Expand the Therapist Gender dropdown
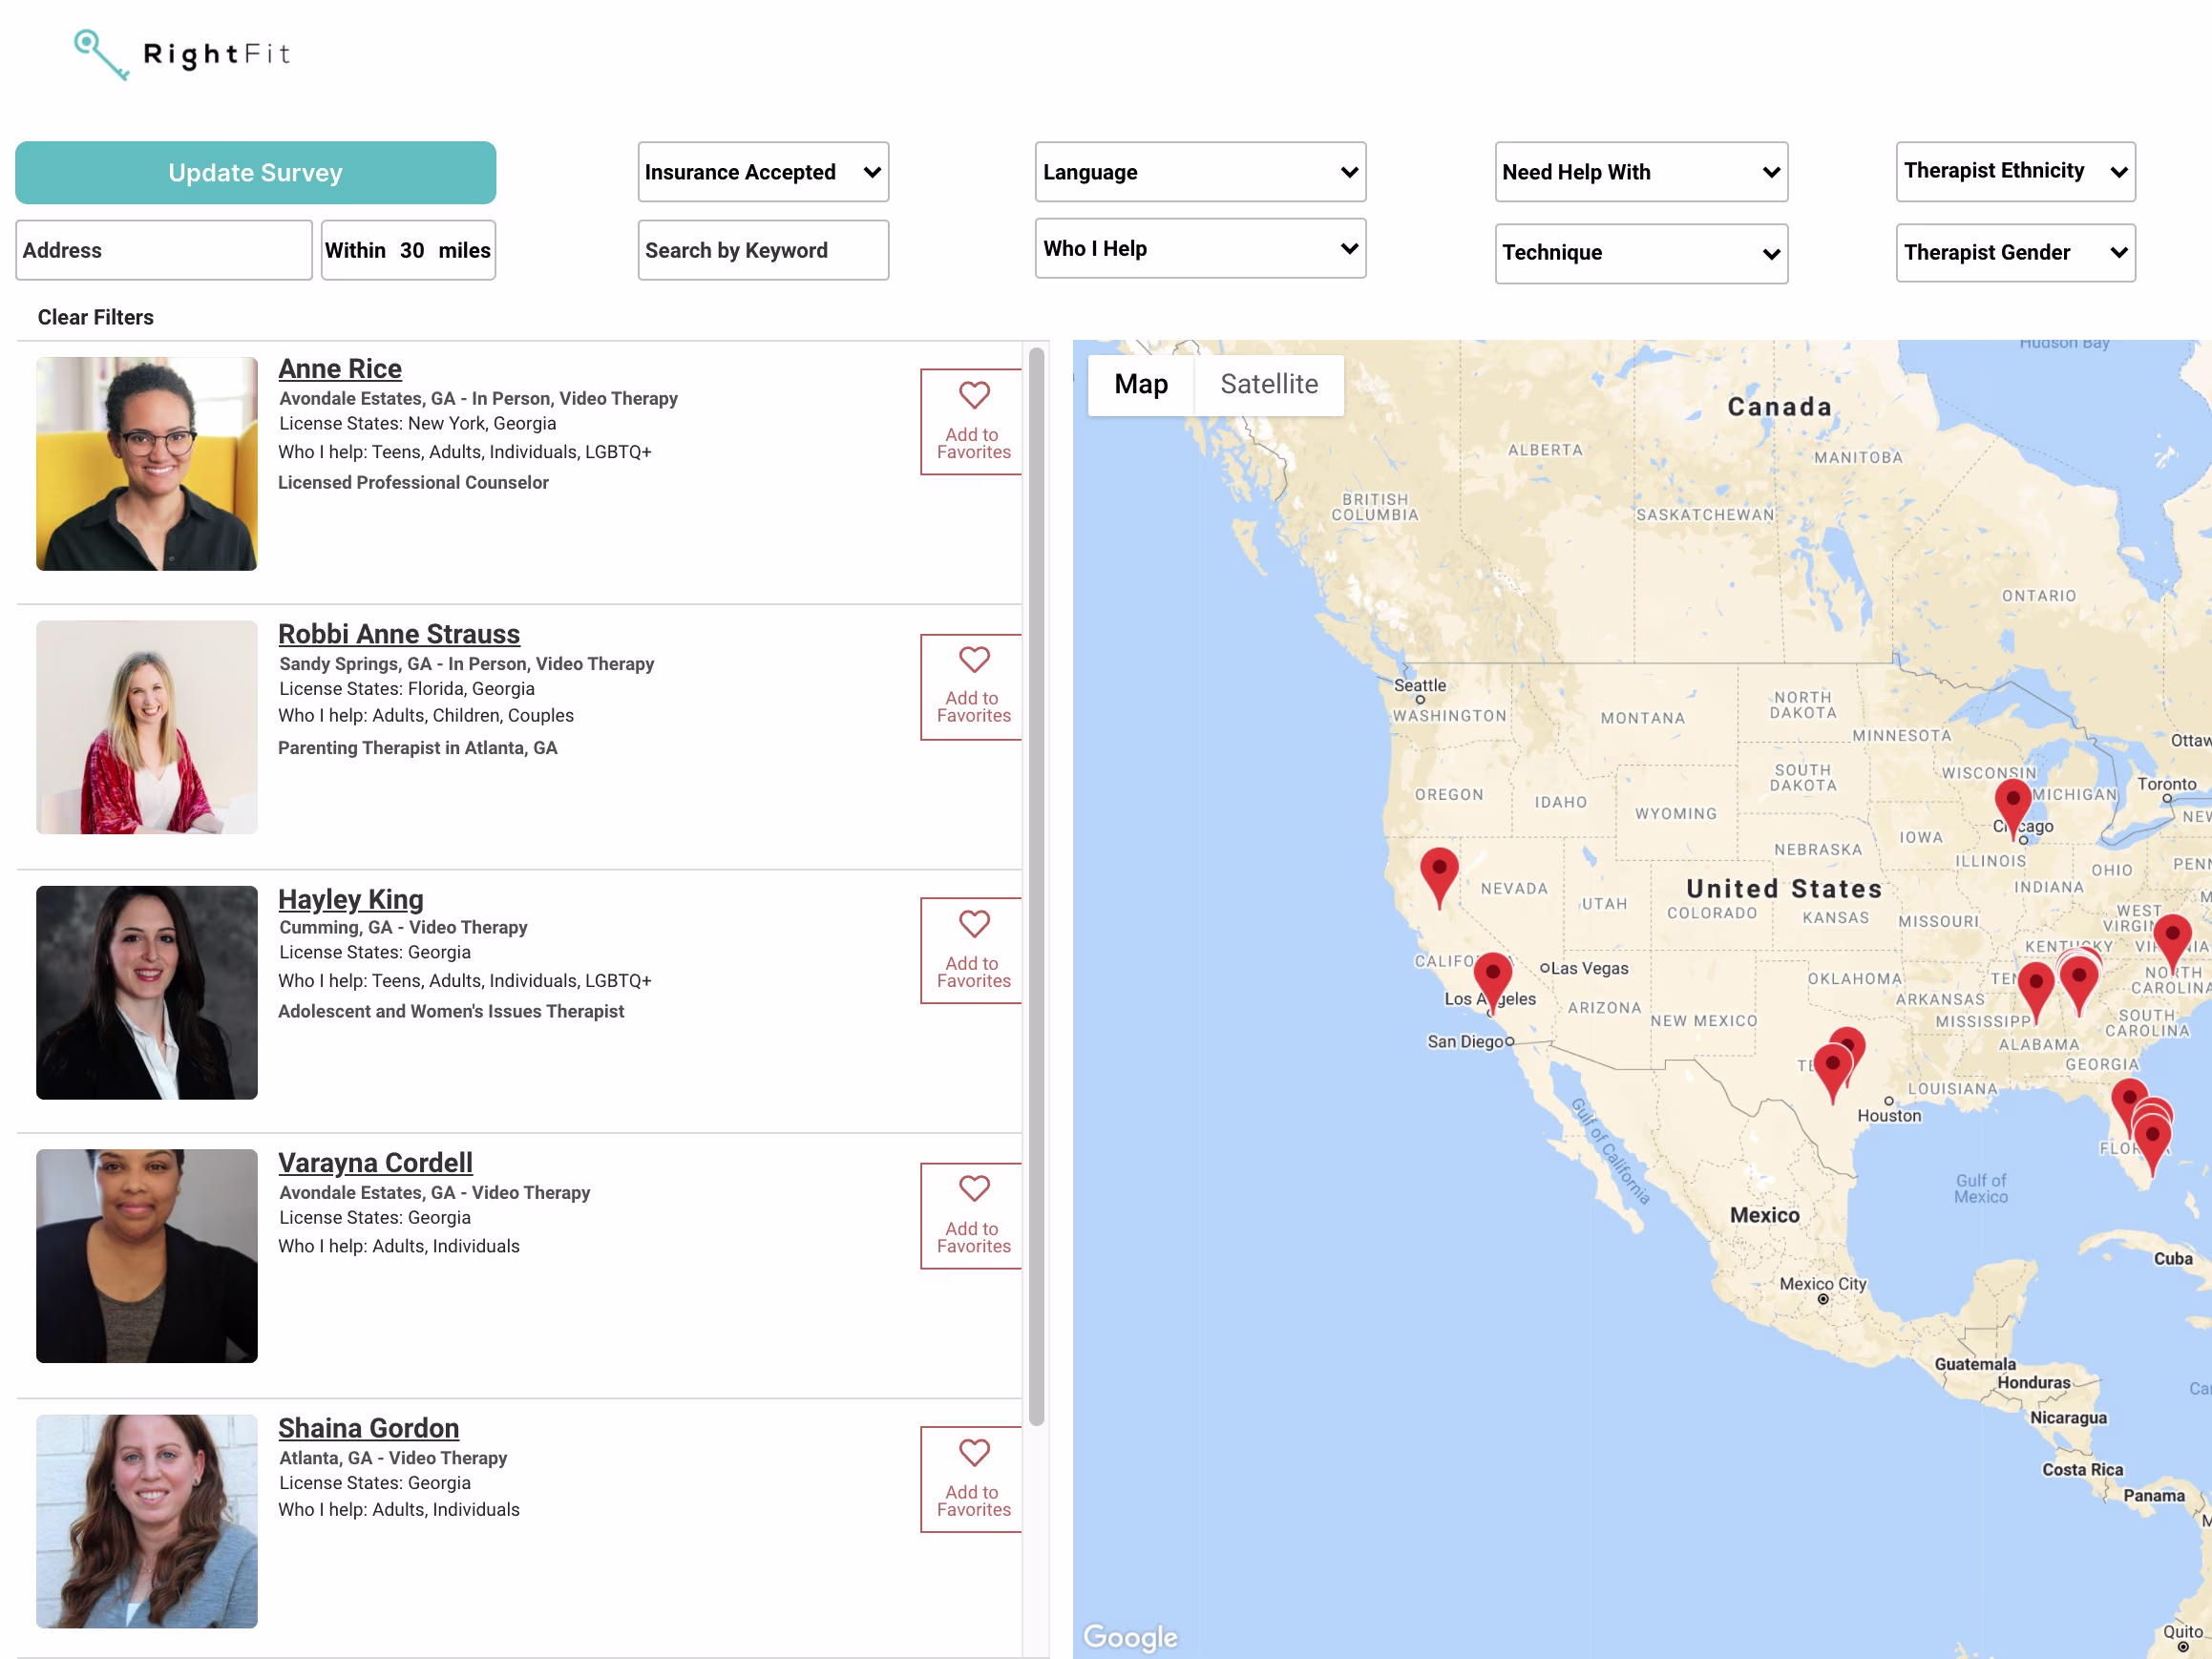The image size is (2212, 1659). (2014, 253)
